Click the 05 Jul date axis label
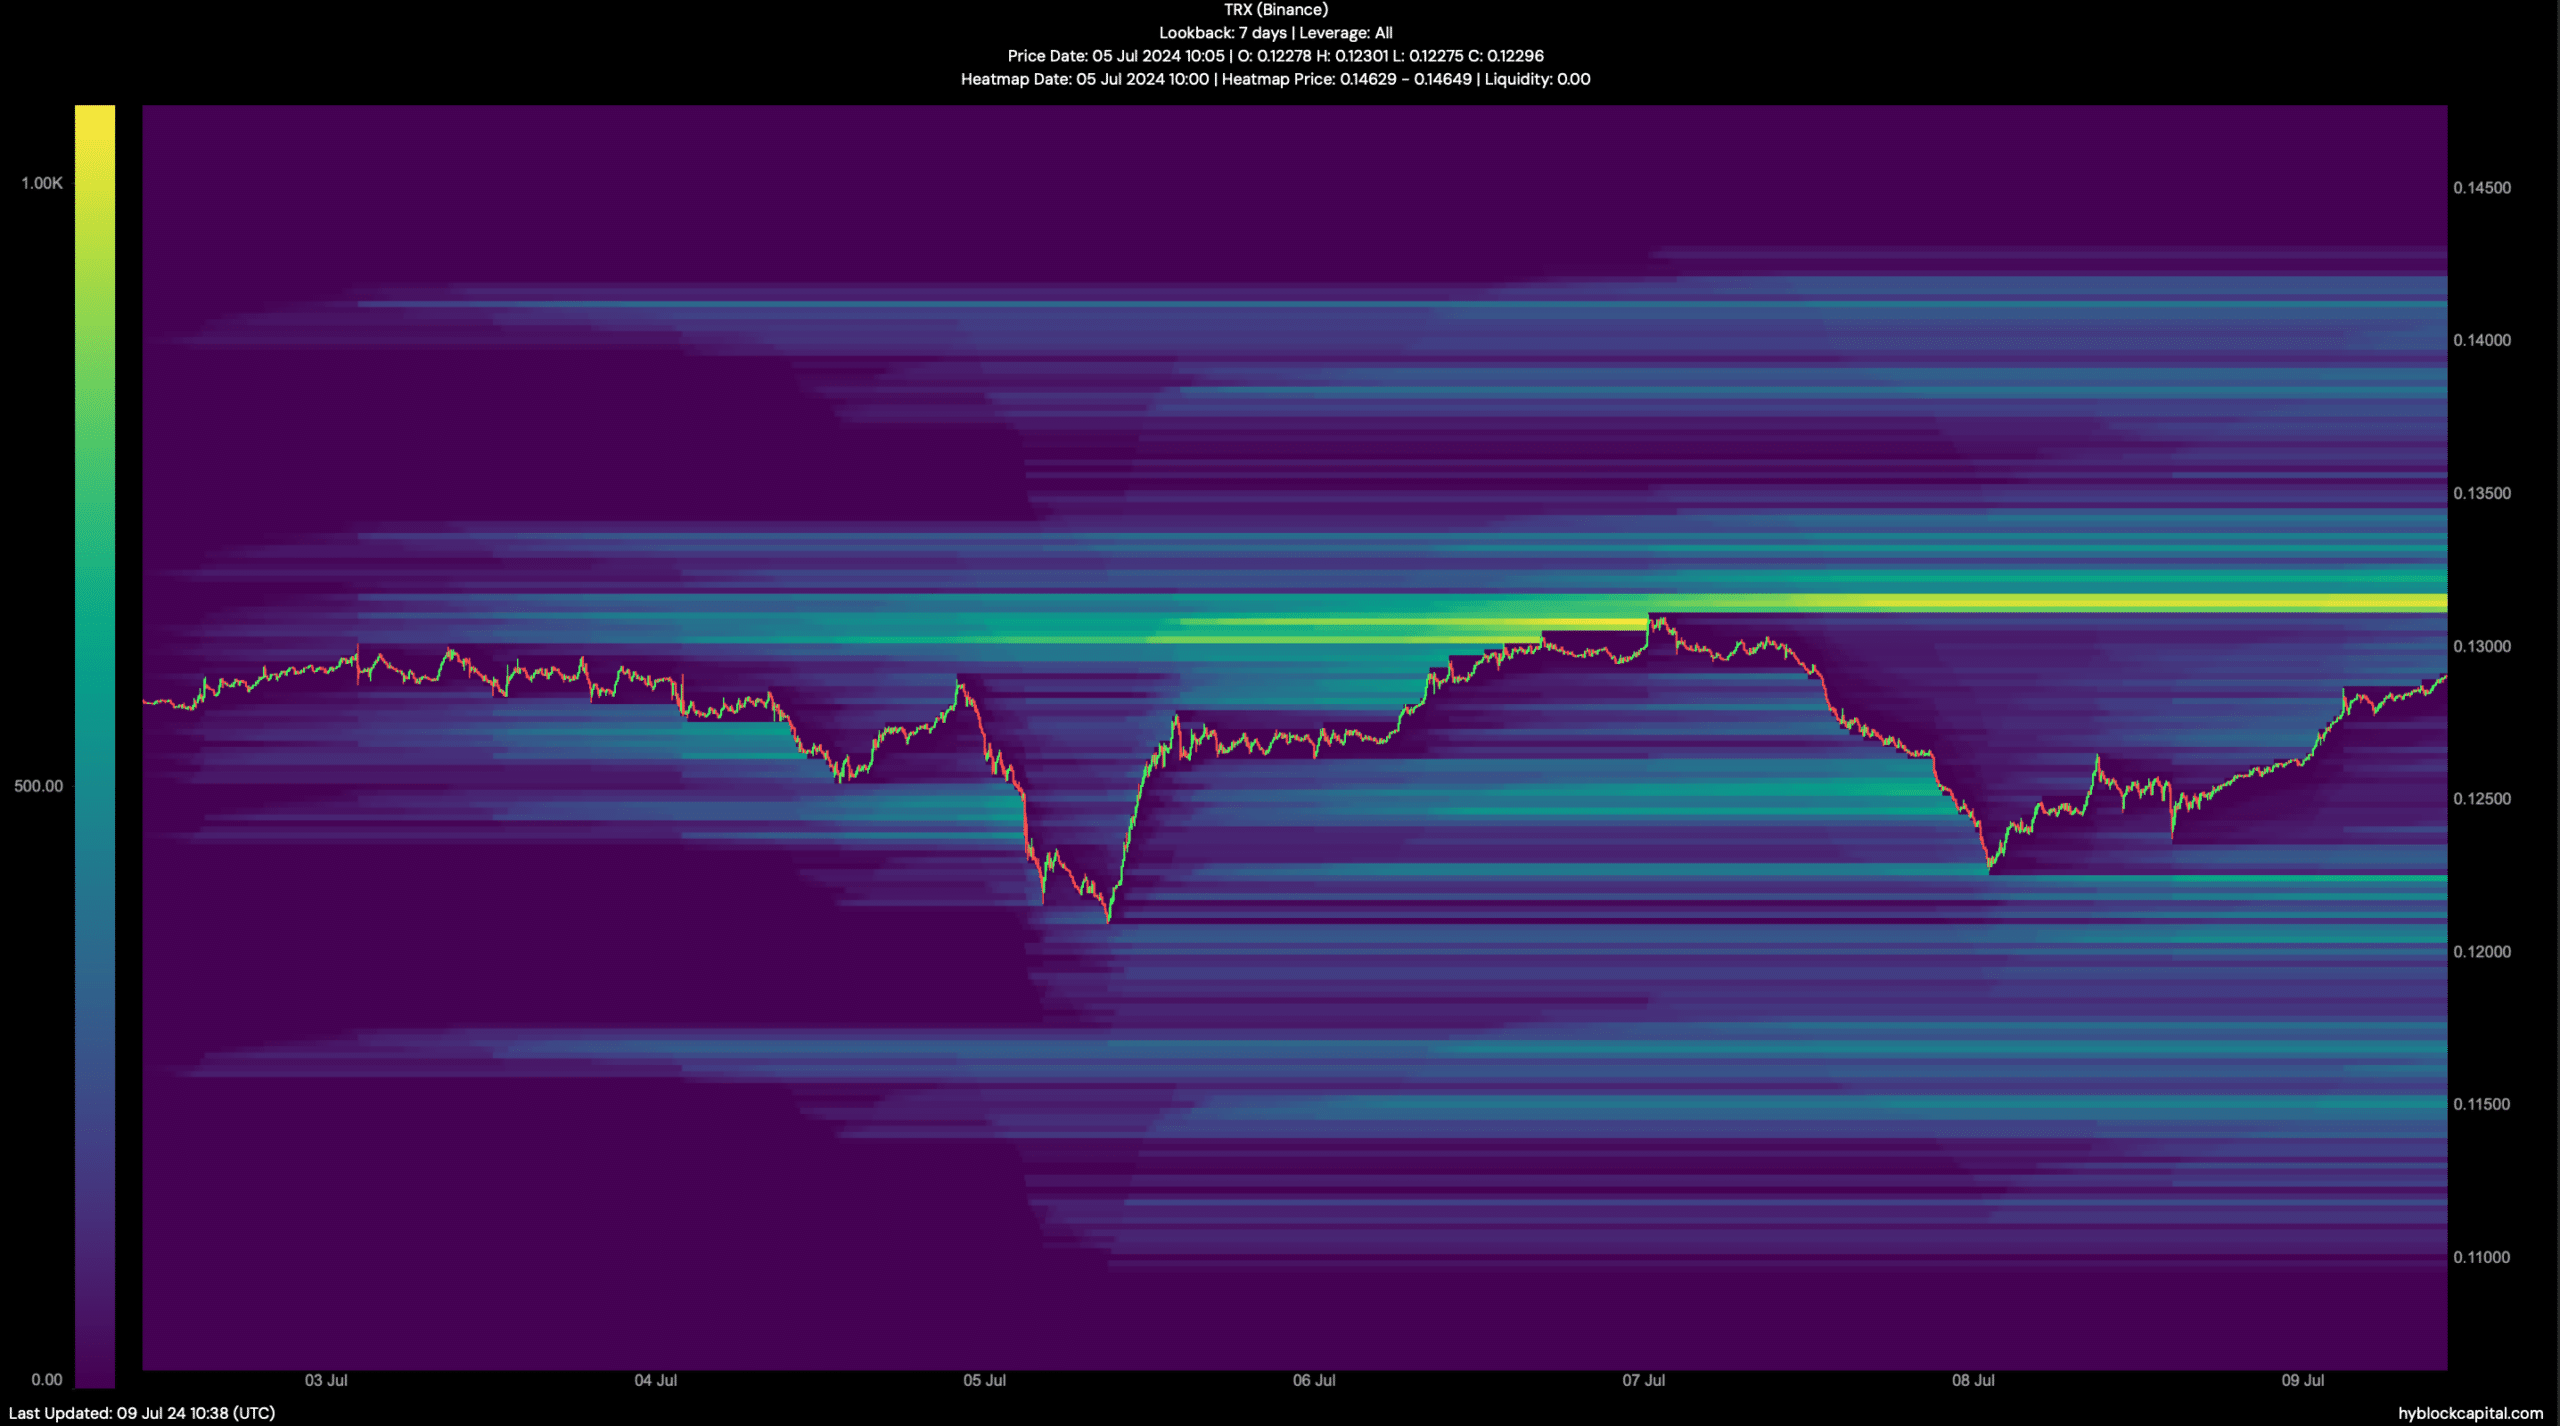Image resolution: width=2560 pixels, height=1426 pixels. (985, 1380)
